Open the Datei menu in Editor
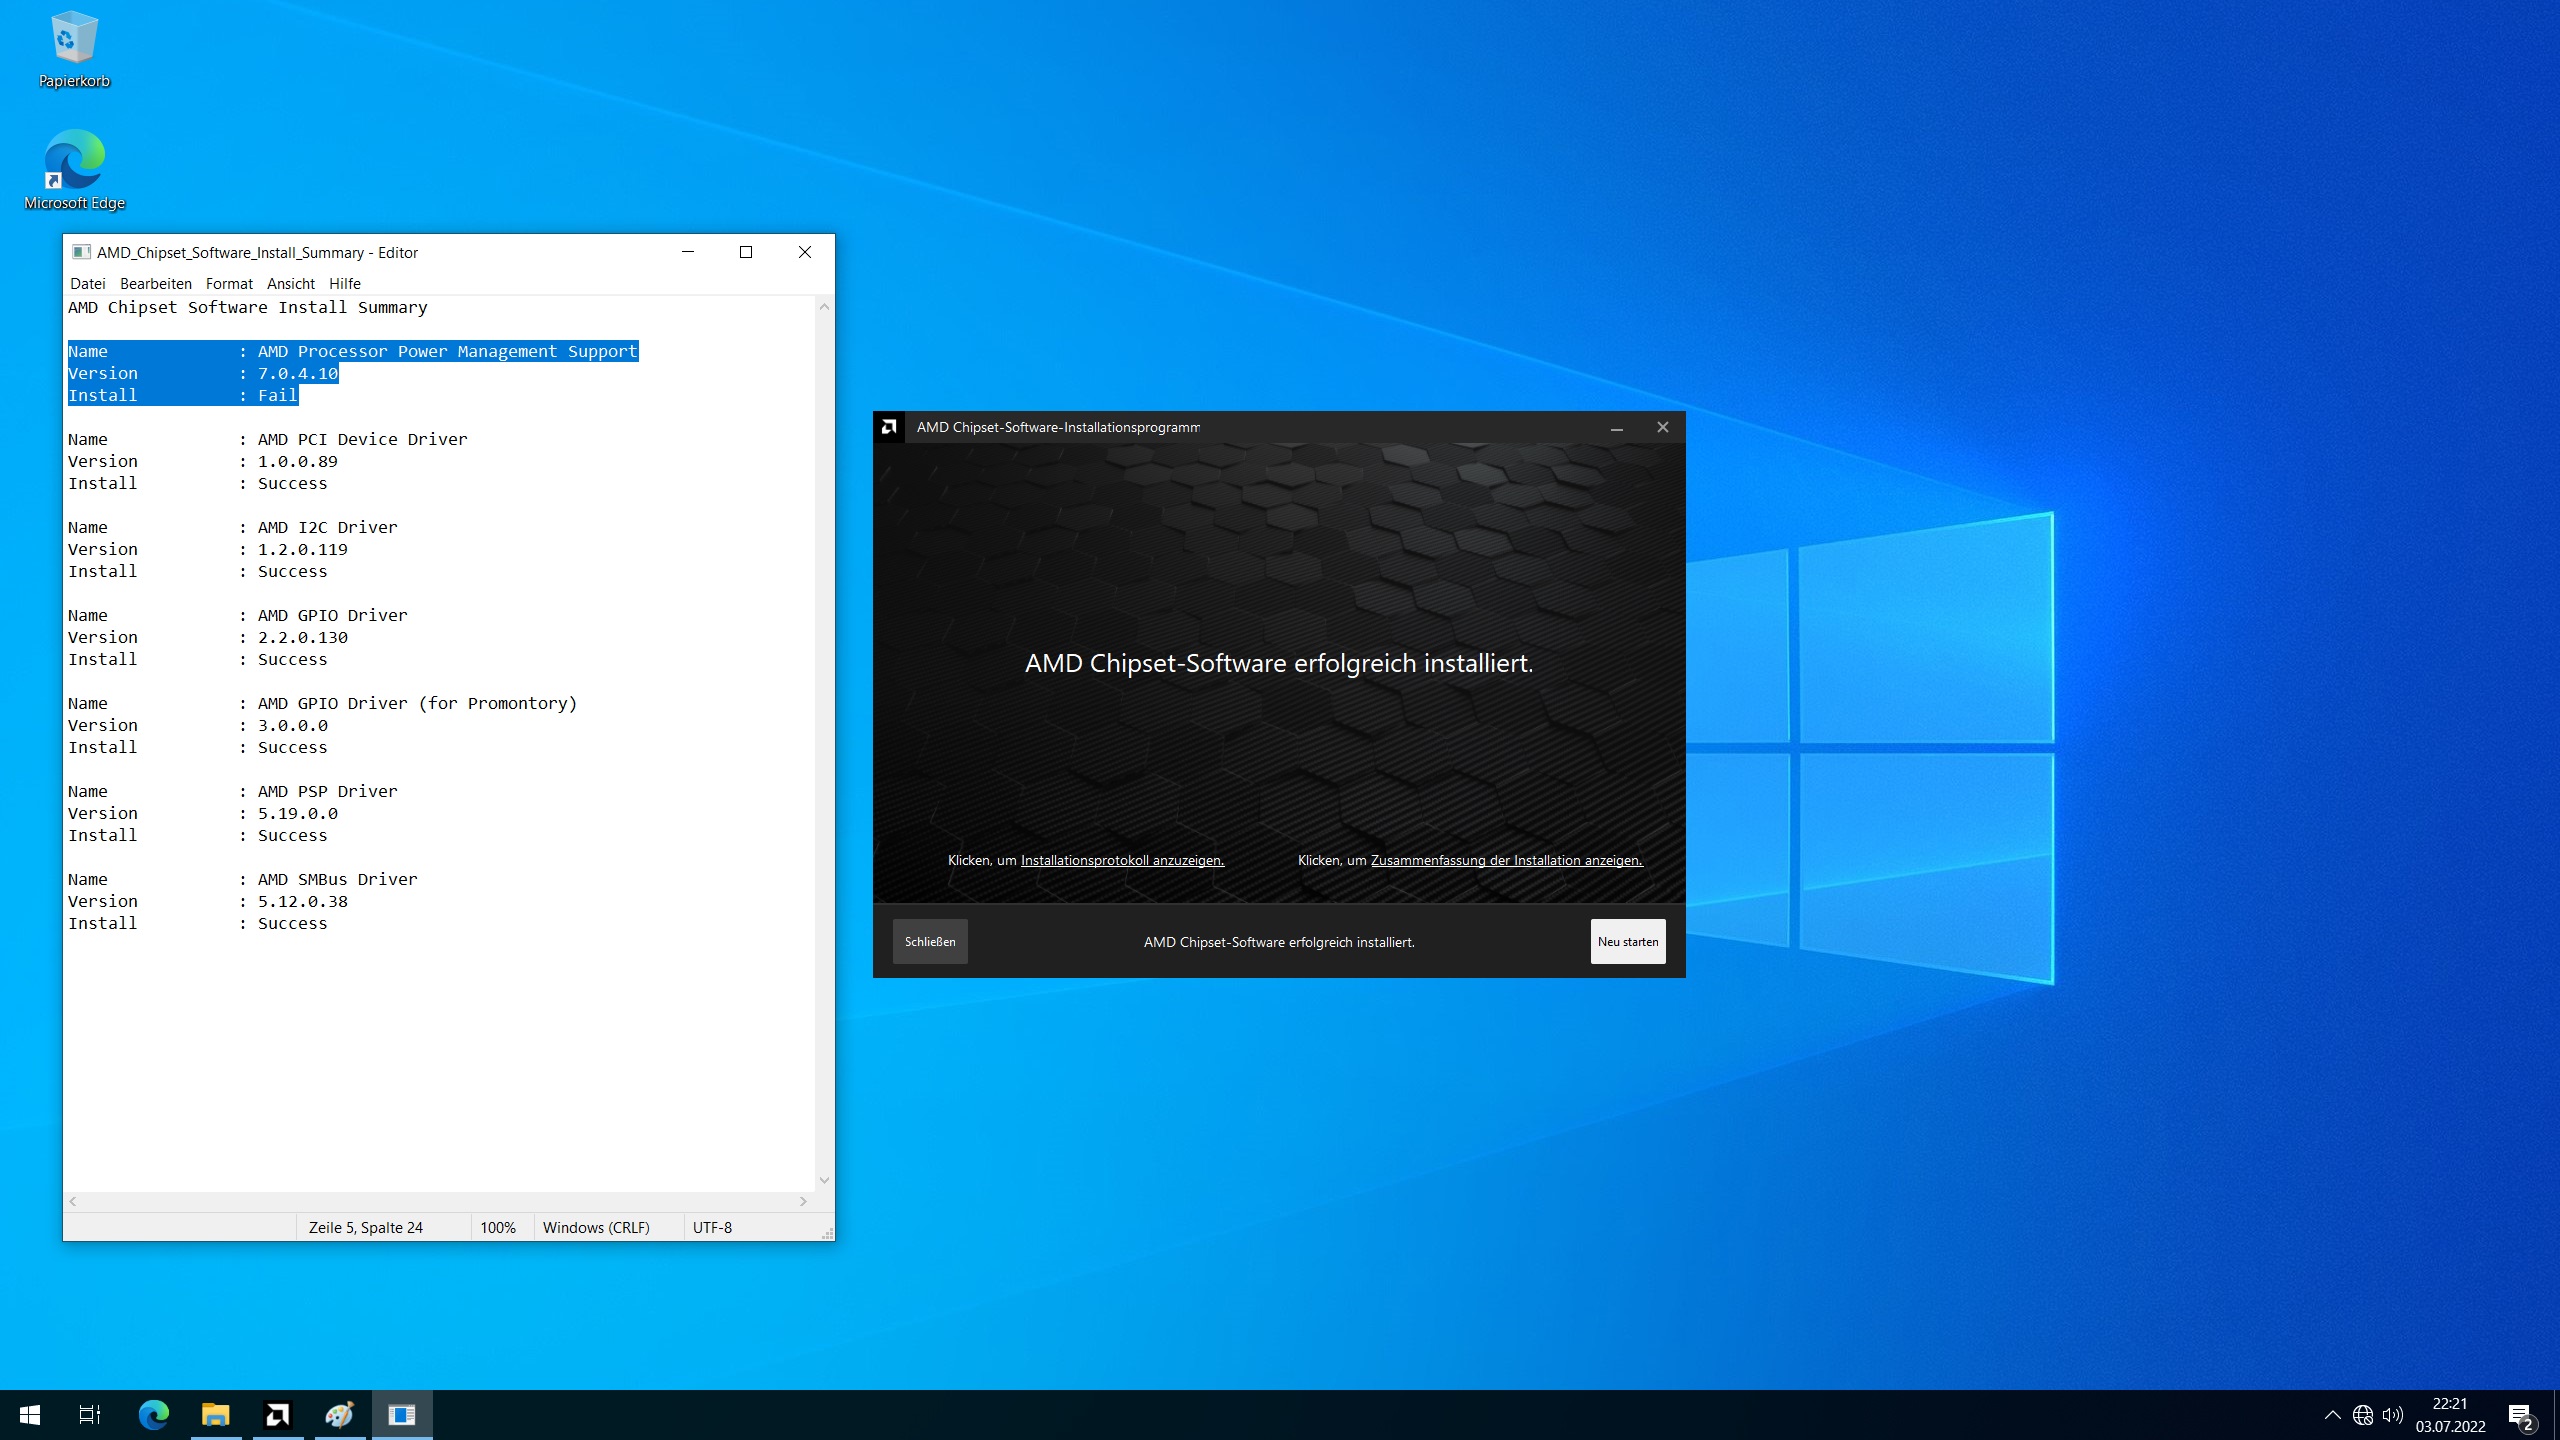 pyautogui.click(x=87, y=284)
